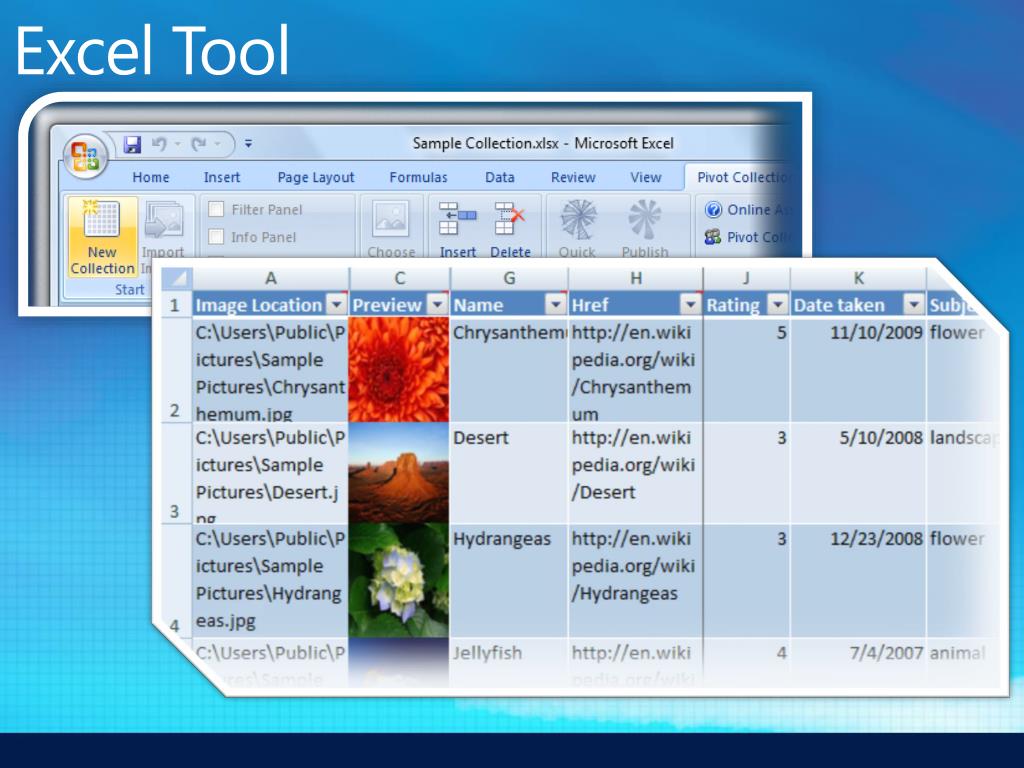
Task: Open the Review ribbon tab
Action: pyautogui.click(x=573, y=177)
